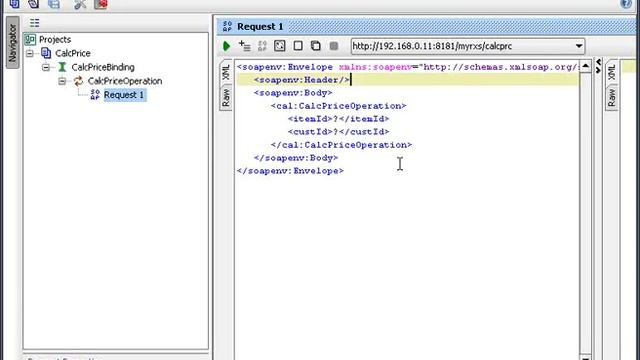Switch the request editor to Raw tab
The image size is (640, 360).
[x=226, y=98]
